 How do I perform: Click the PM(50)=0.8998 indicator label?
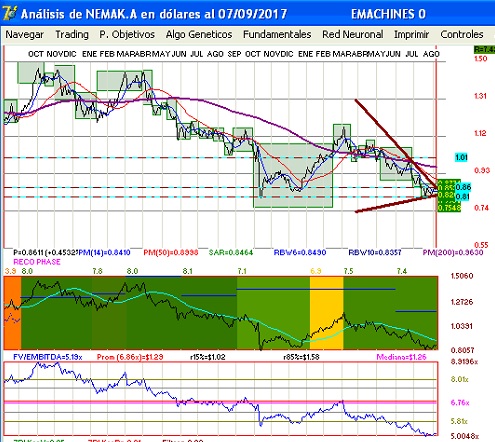(x=171, y=253)
